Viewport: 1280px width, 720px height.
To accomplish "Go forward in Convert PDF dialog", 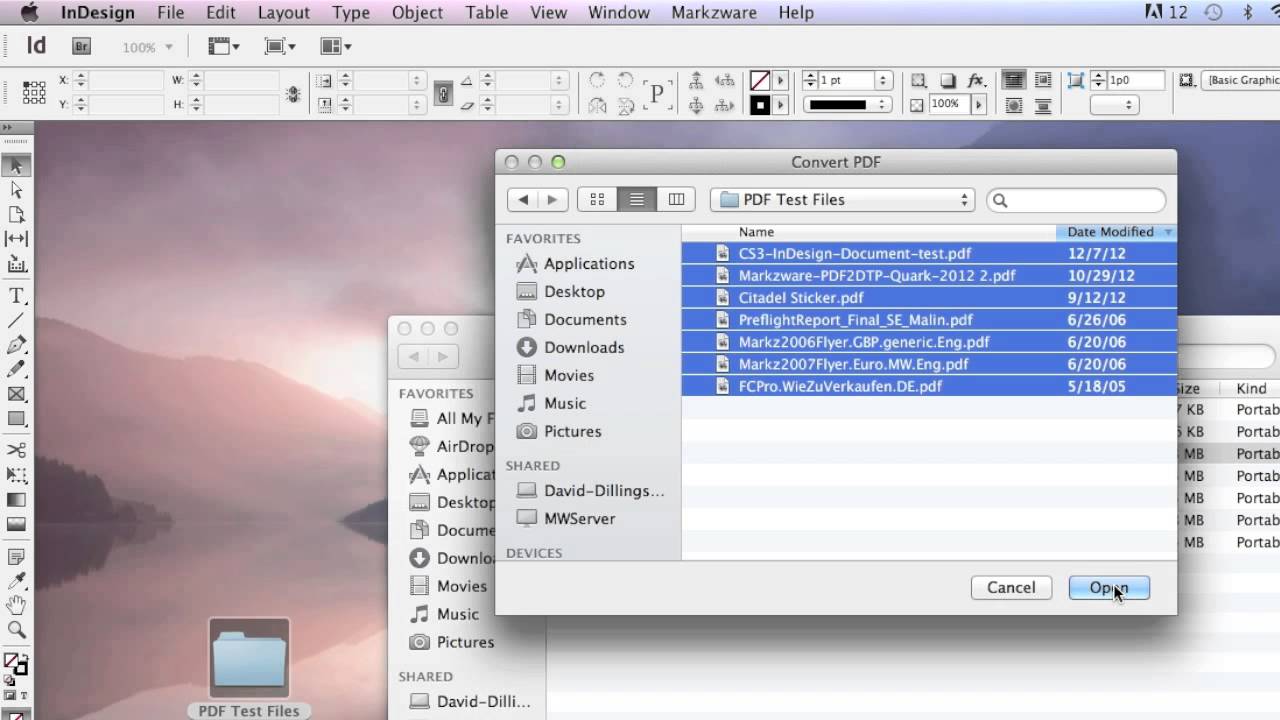I will click(553, 199).
